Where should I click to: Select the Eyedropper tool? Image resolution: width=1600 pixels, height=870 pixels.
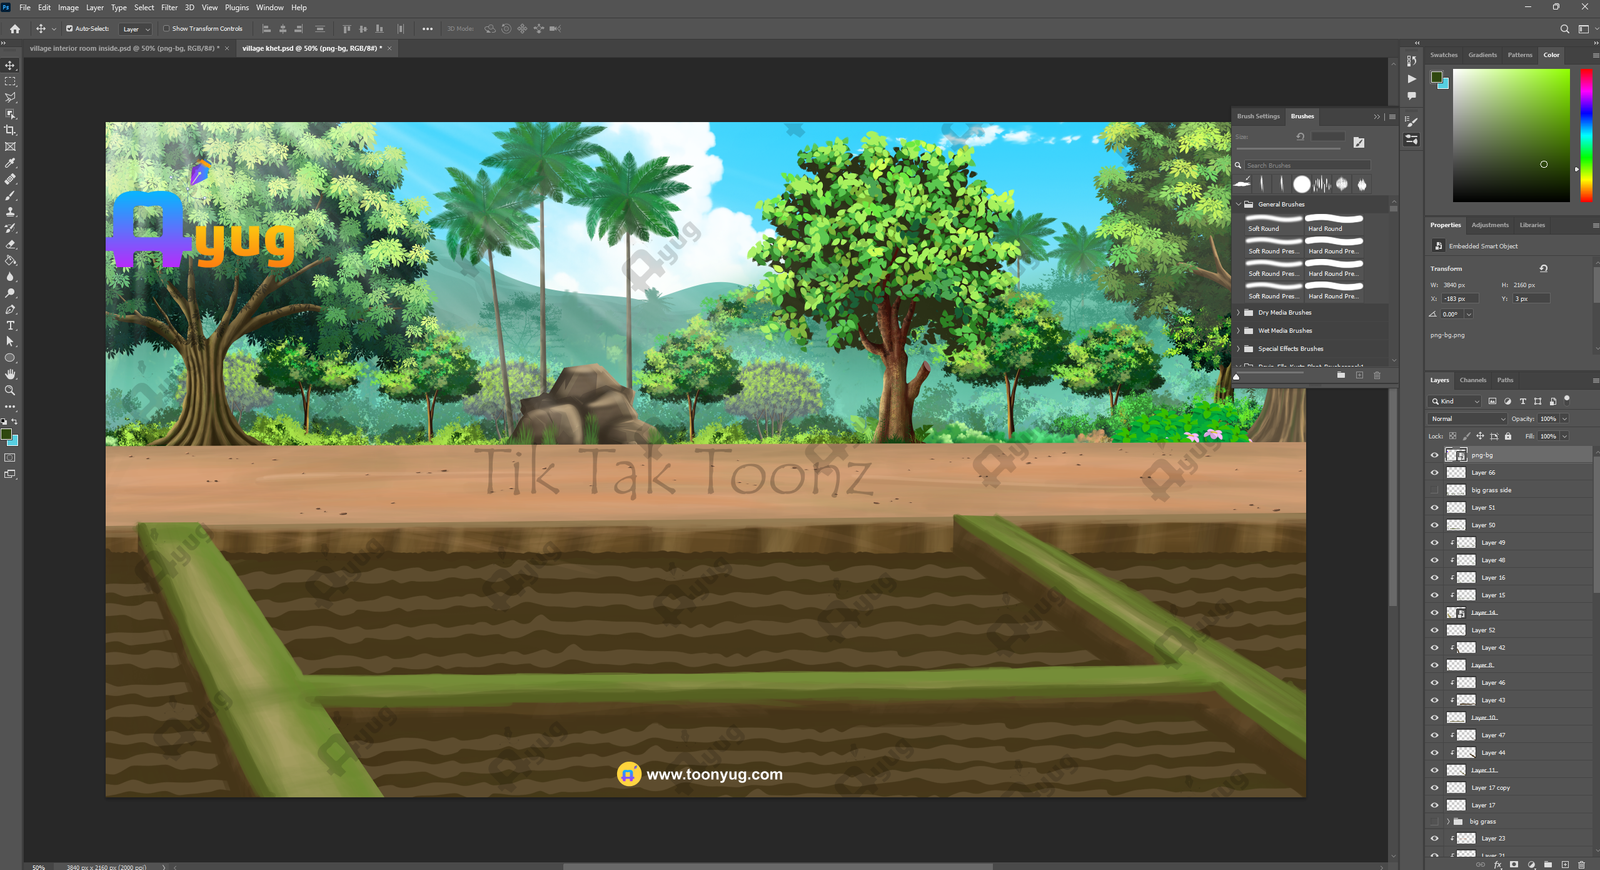coord(11,163)
